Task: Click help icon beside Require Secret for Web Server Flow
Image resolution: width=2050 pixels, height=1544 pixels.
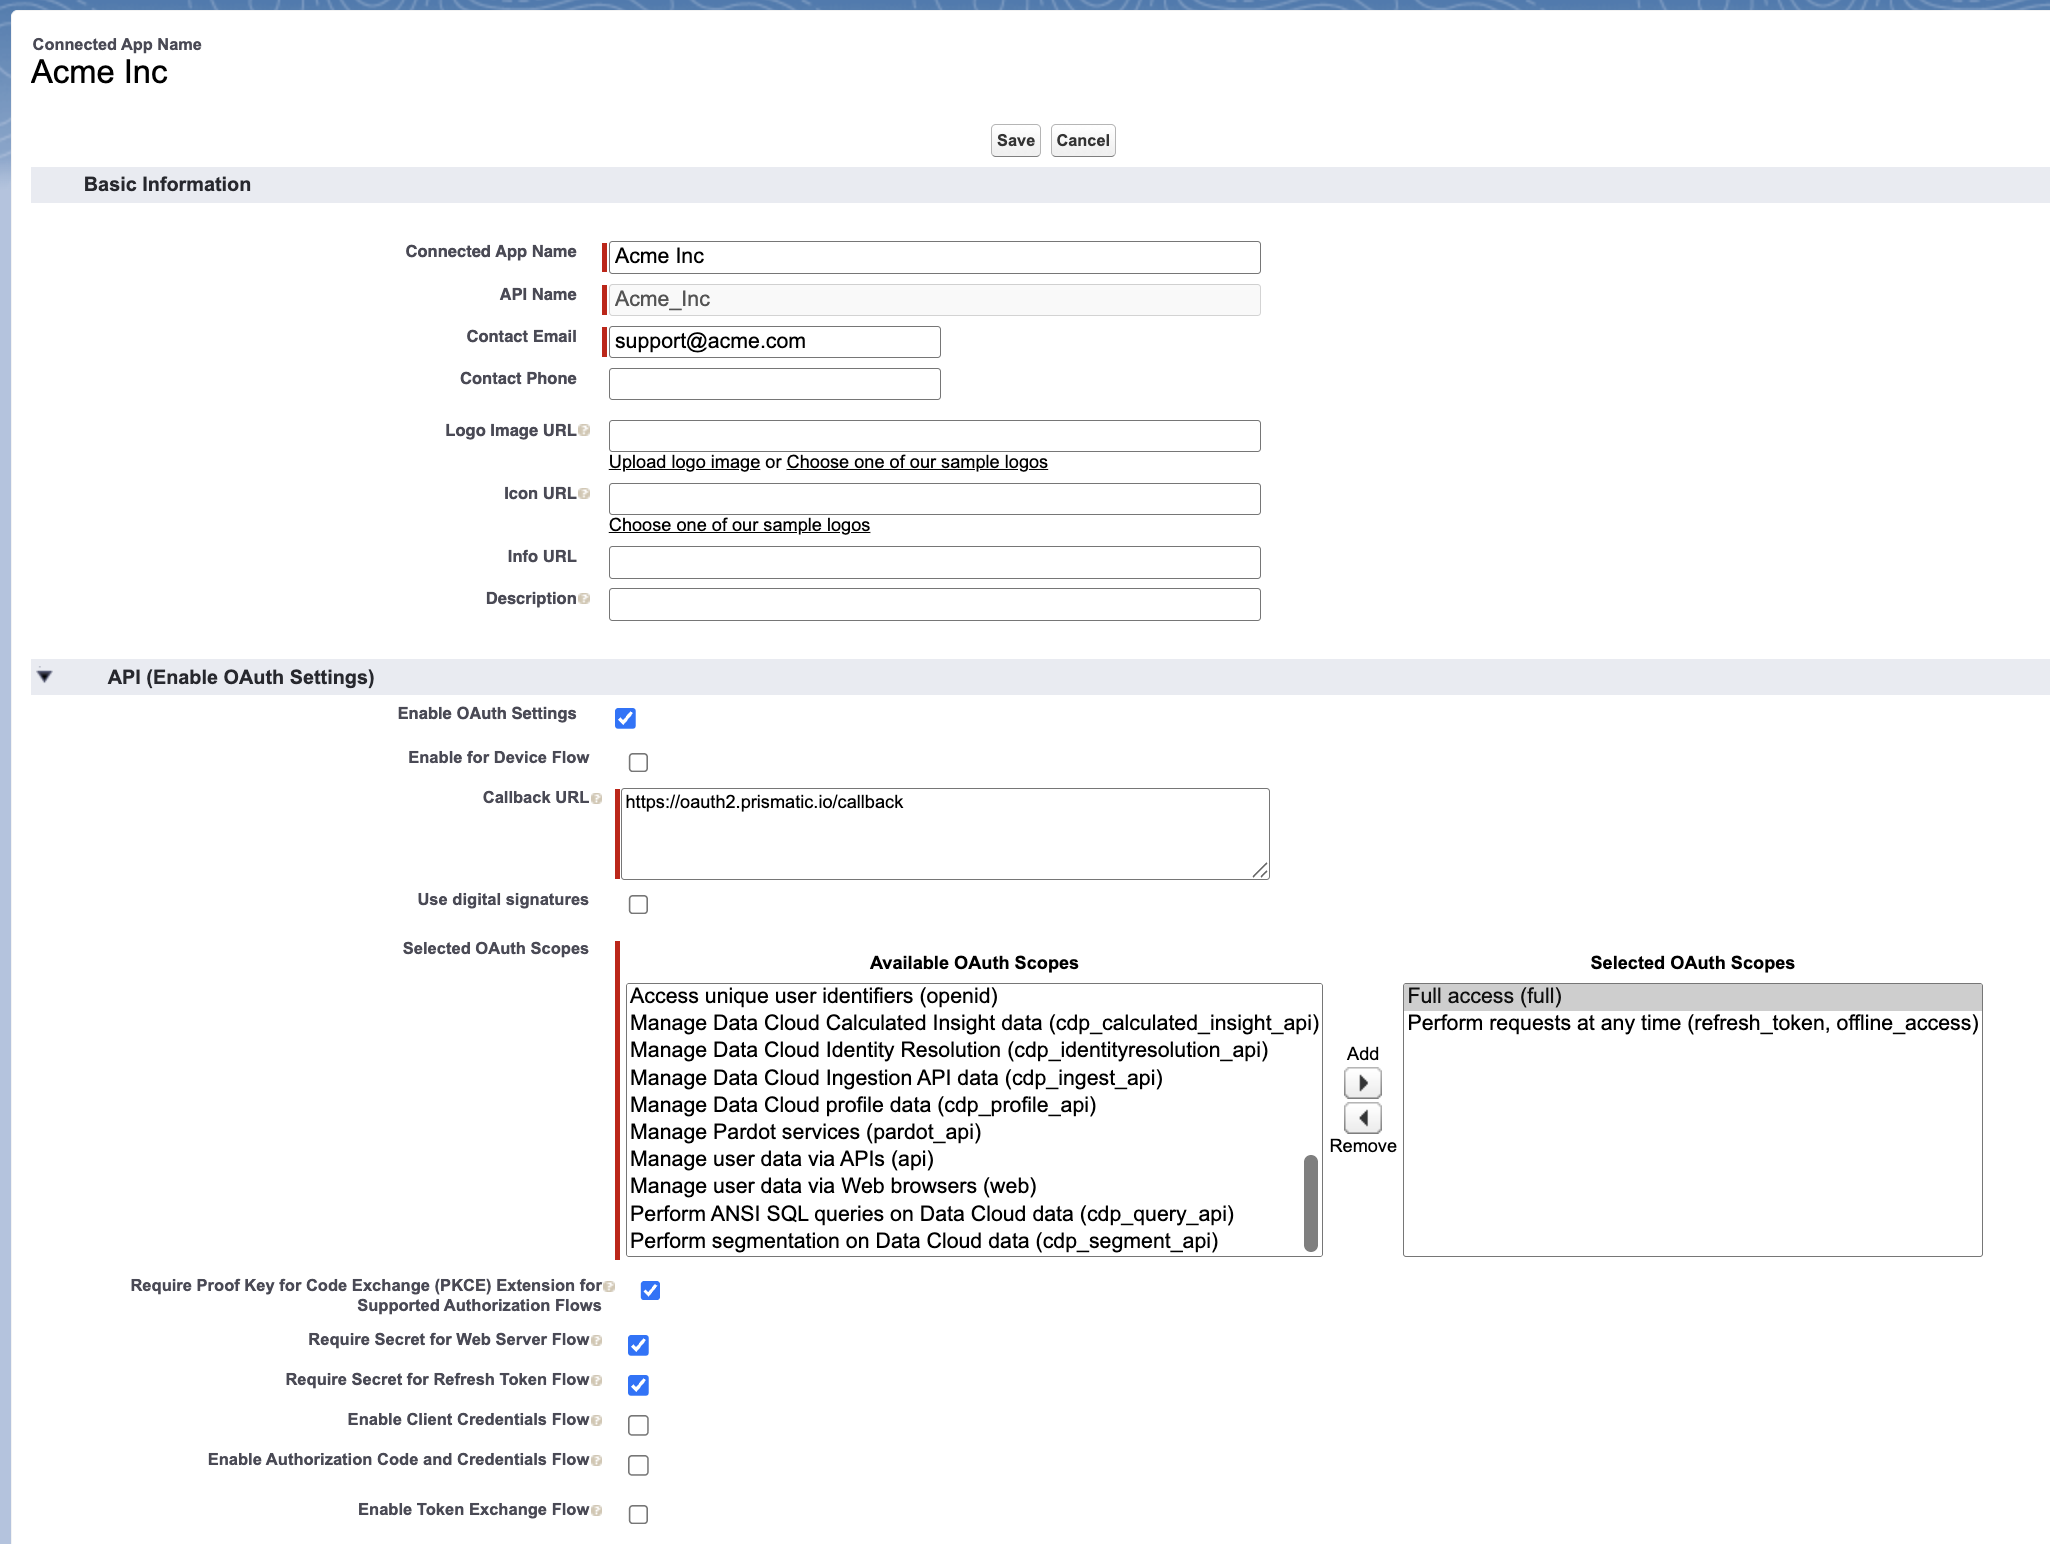Action: coord(596,1339)
